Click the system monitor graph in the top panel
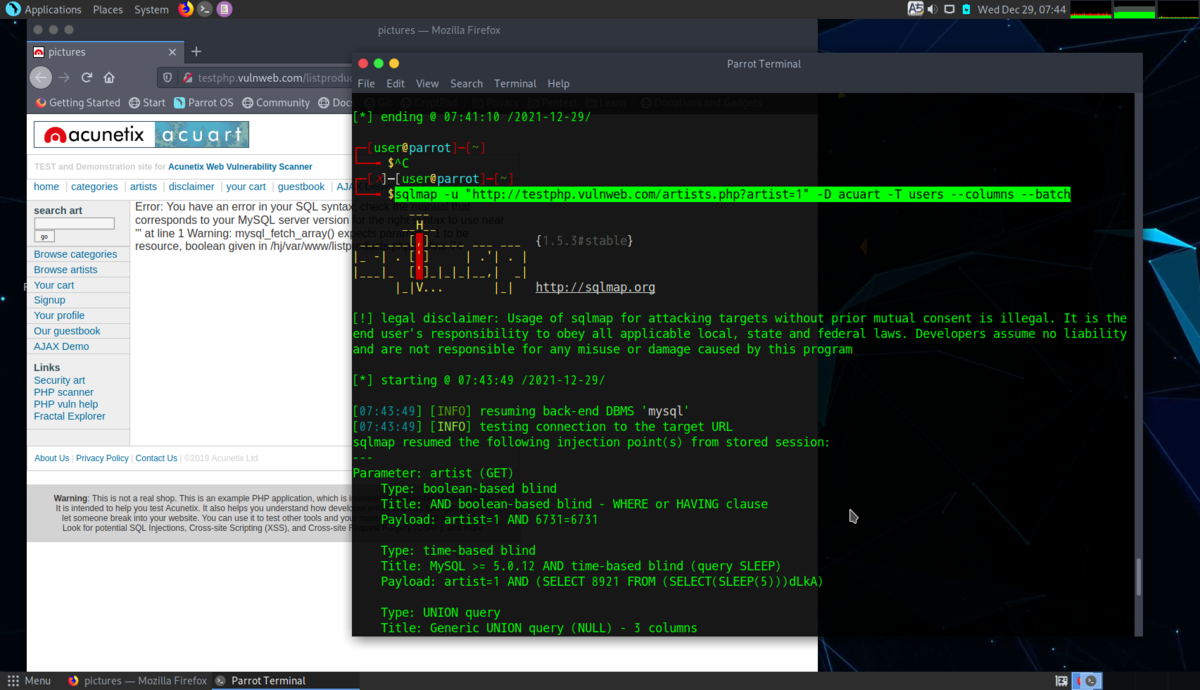Image resolution: width=1200 pixels, height=690 pixels. [x=1132, y=9]
